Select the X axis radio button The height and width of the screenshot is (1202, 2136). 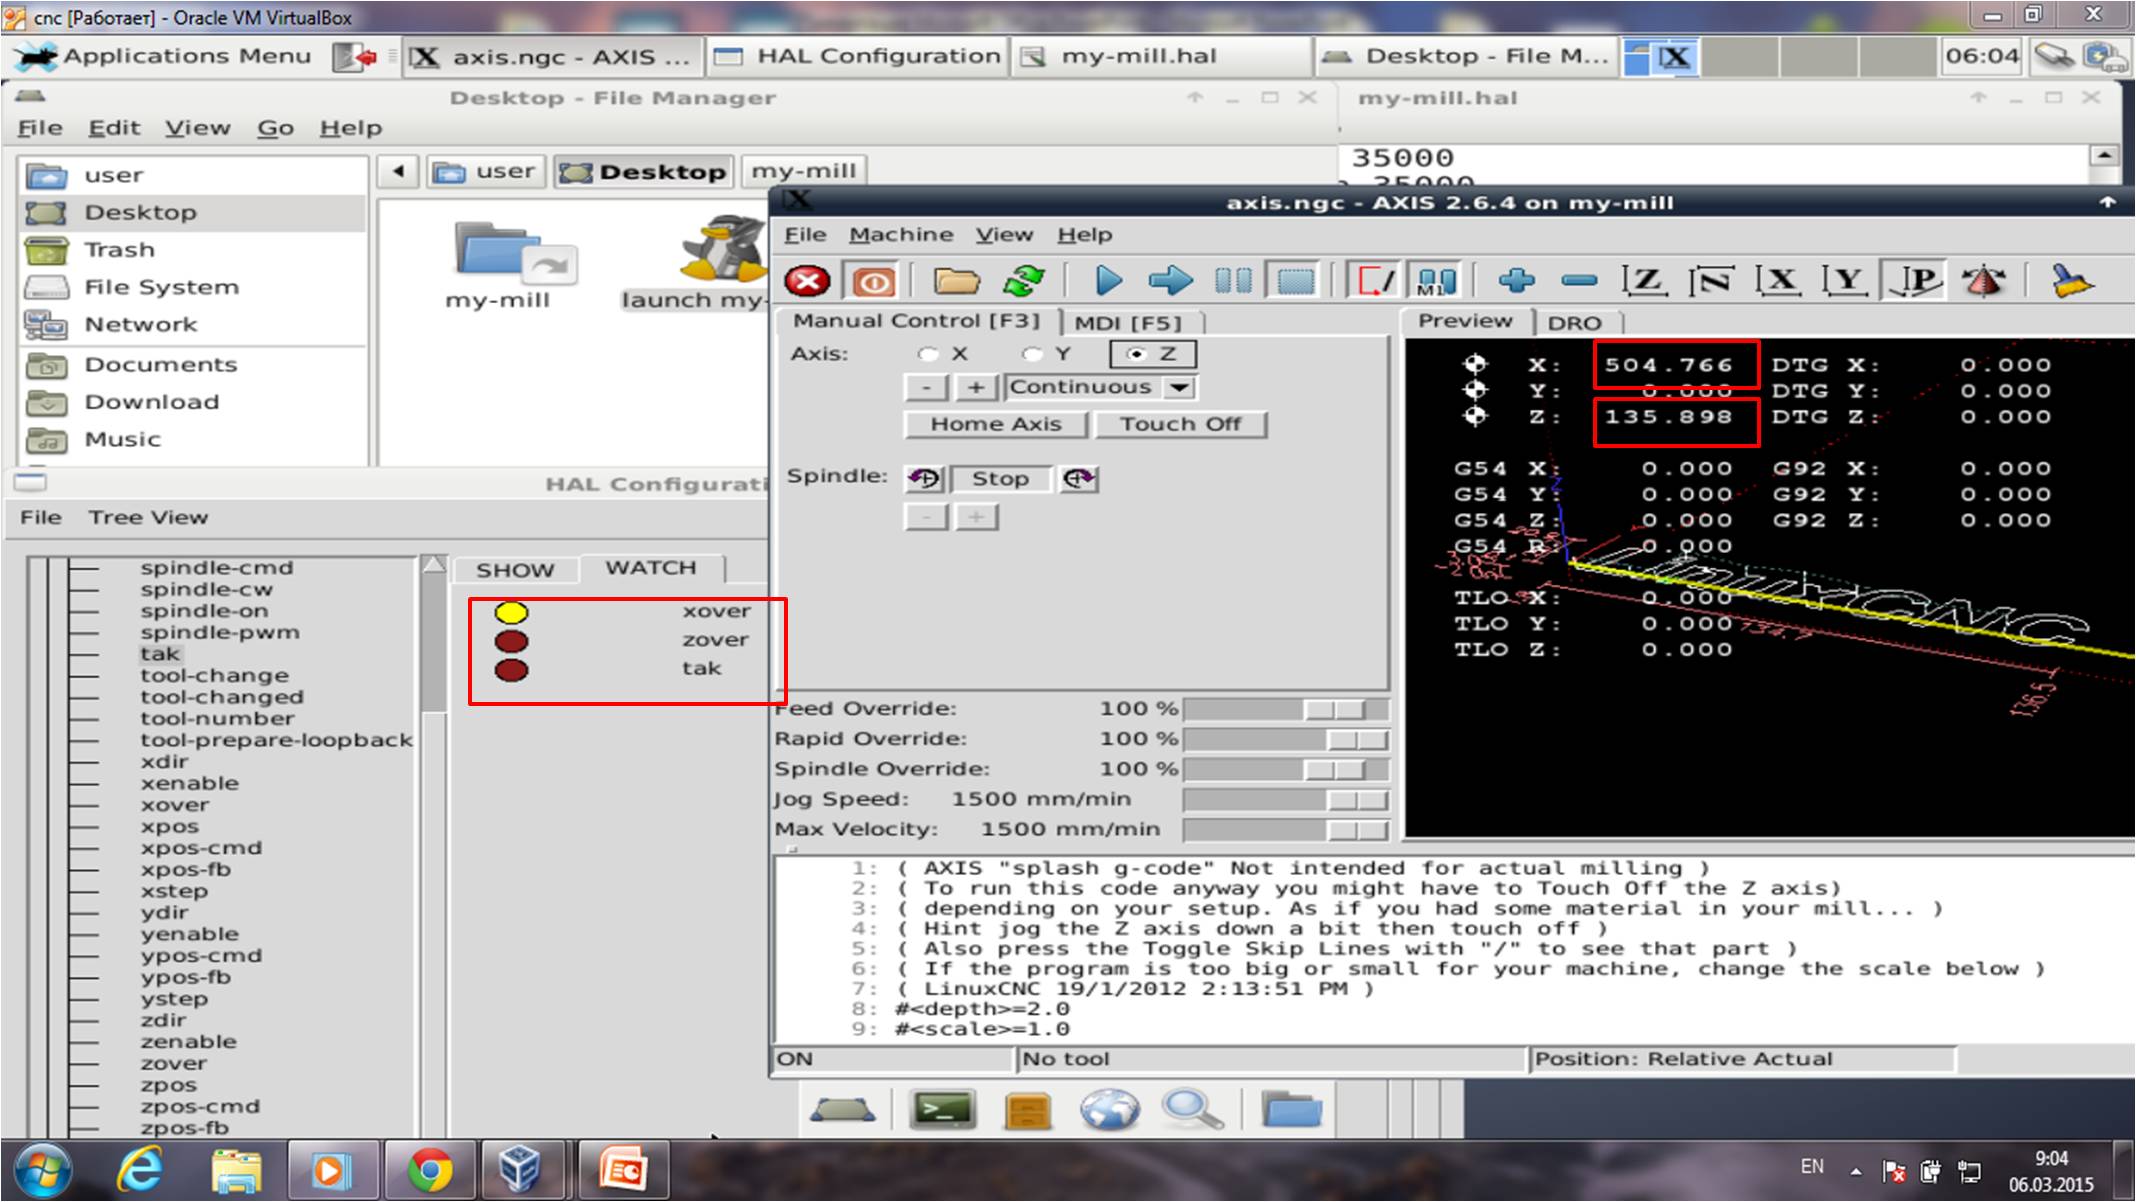[x=929, y=354]
